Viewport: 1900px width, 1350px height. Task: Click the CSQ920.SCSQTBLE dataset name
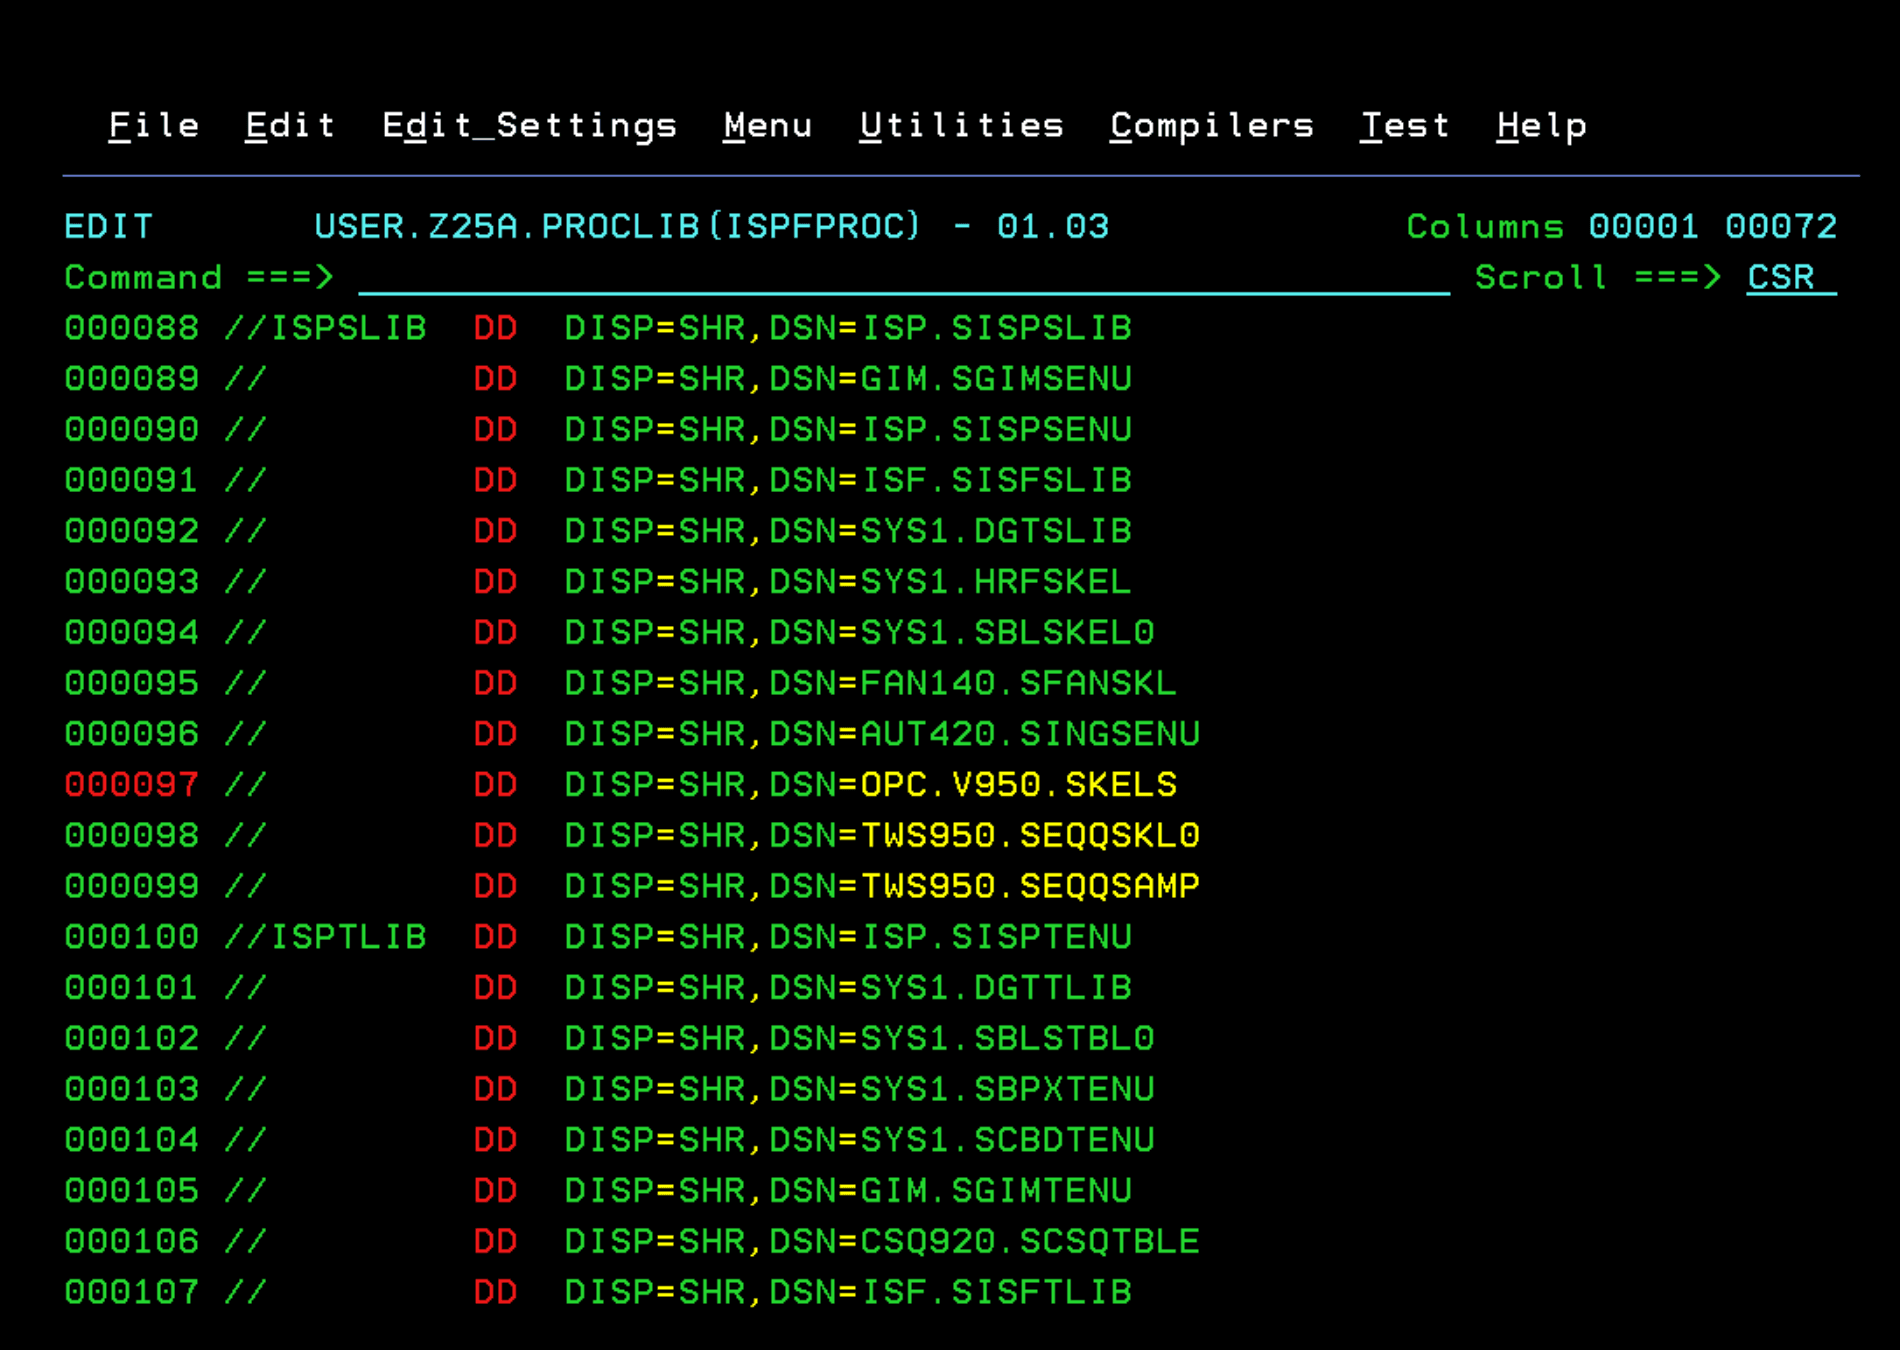pyautogui.click(x=1030, y=1242)
